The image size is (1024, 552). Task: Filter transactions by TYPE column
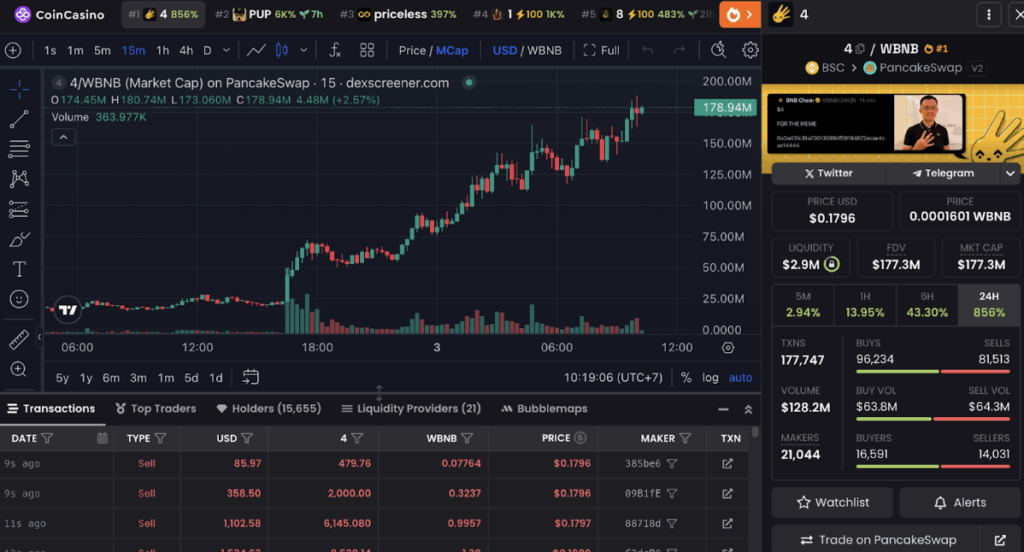[160, 438]
